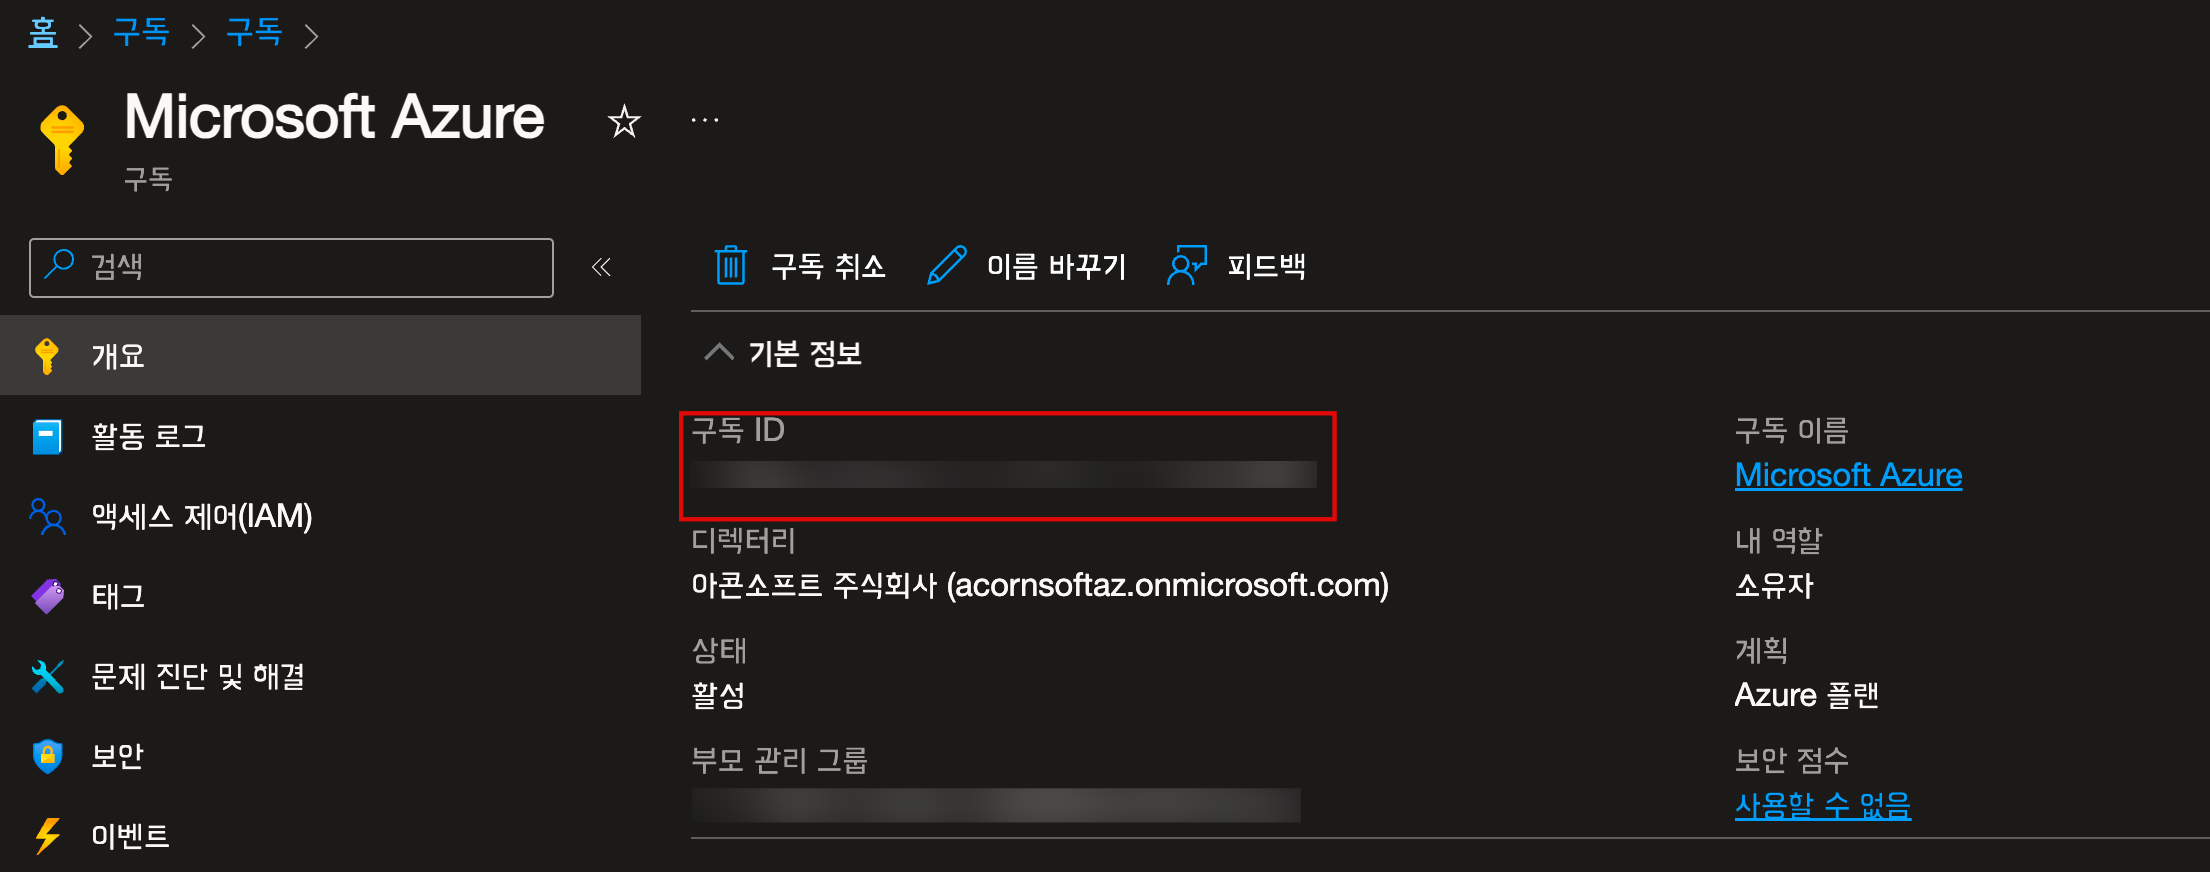Click the 이벤트 lightning bolt icon
Image resolution: width=2210 pixels, height=872 pixels.
(x=47, y=837)
